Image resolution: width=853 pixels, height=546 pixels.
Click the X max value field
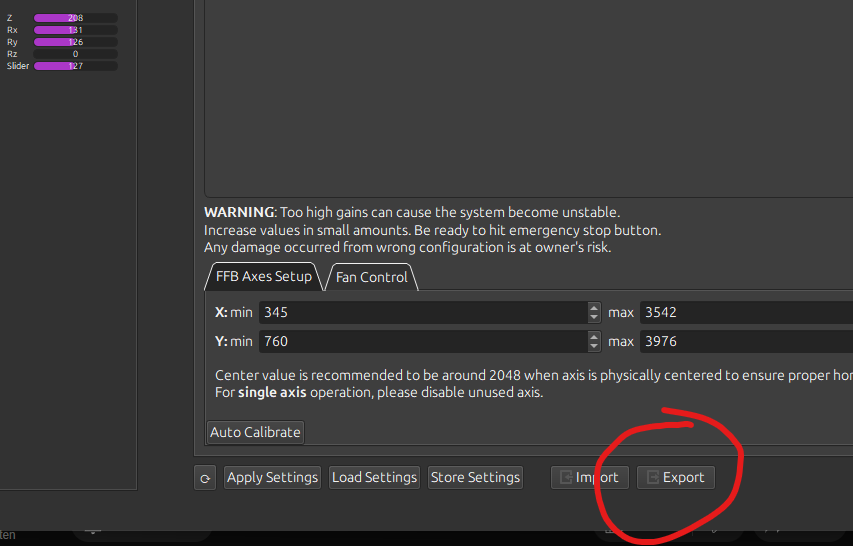click(746, 313)
